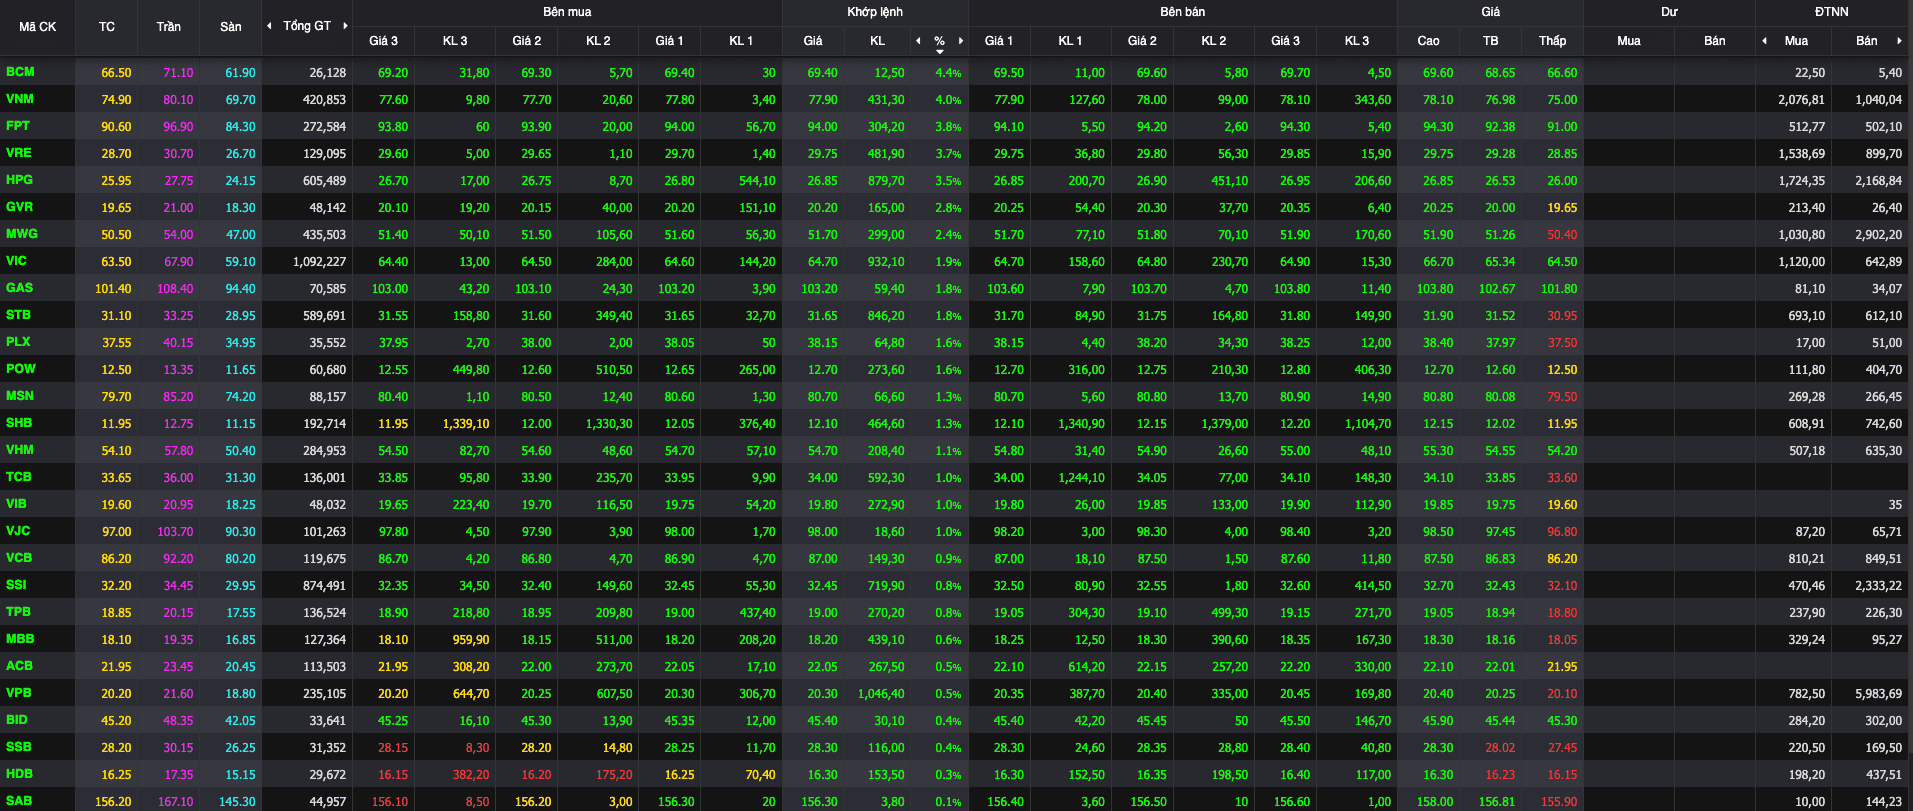Viewport: 1913px width, 811px height.
Task: Click TCB sell volume 1,244,10
Action: pyautogui.click(x=1082, y=478)
